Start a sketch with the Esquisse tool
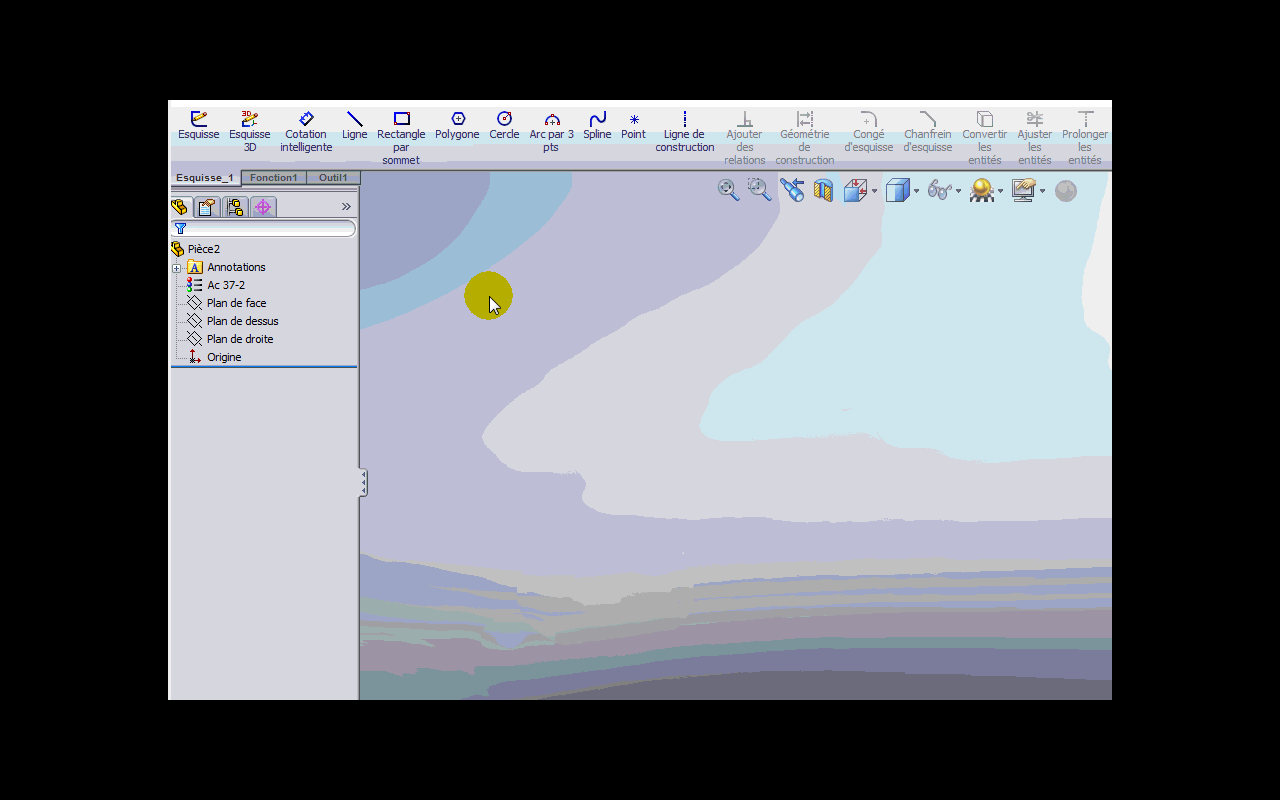 click(198, 126)
